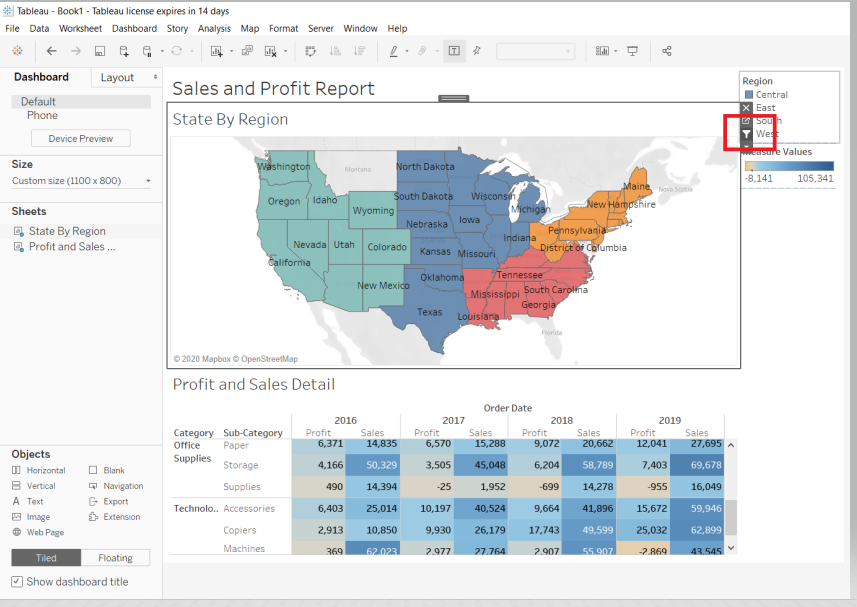Sort descending using toolbar icon

[359, 51]
